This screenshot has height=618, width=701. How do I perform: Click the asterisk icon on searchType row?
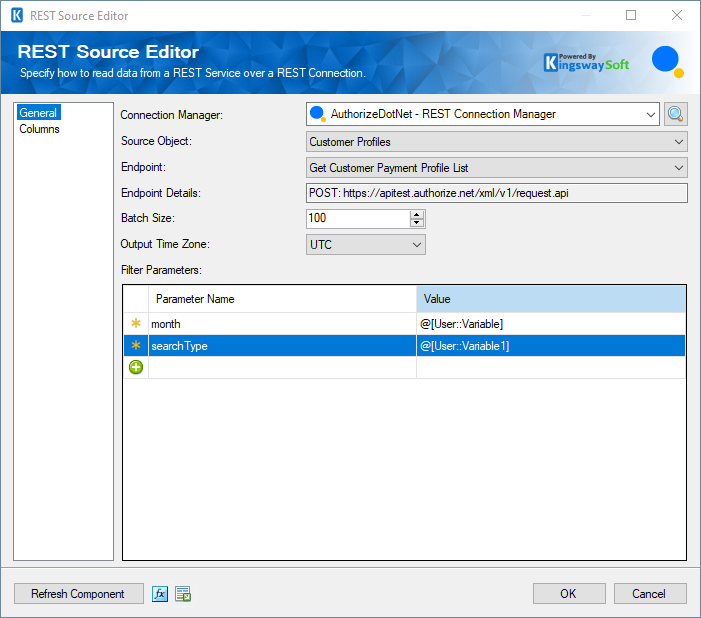(136, 345)
